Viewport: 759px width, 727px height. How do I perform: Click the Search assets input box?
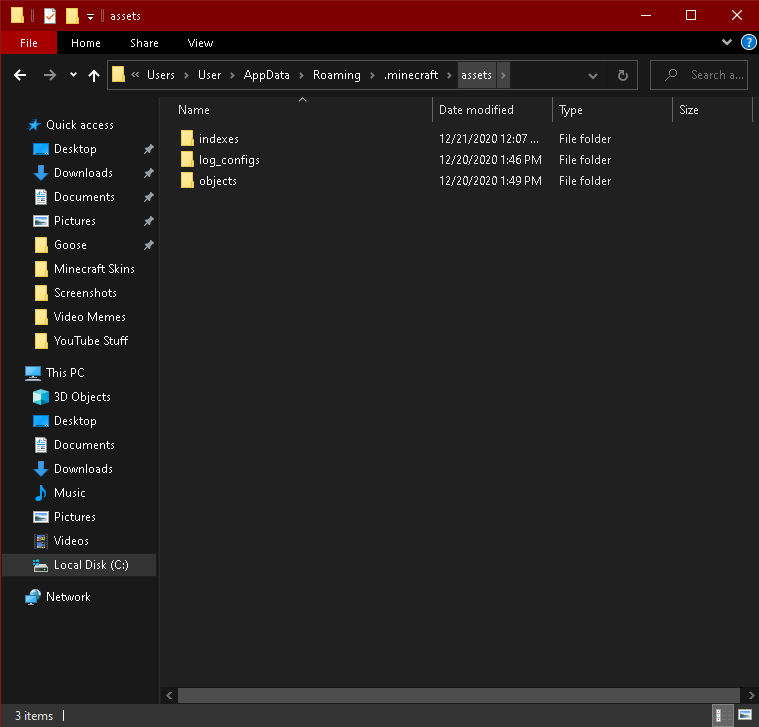point(710,75)
